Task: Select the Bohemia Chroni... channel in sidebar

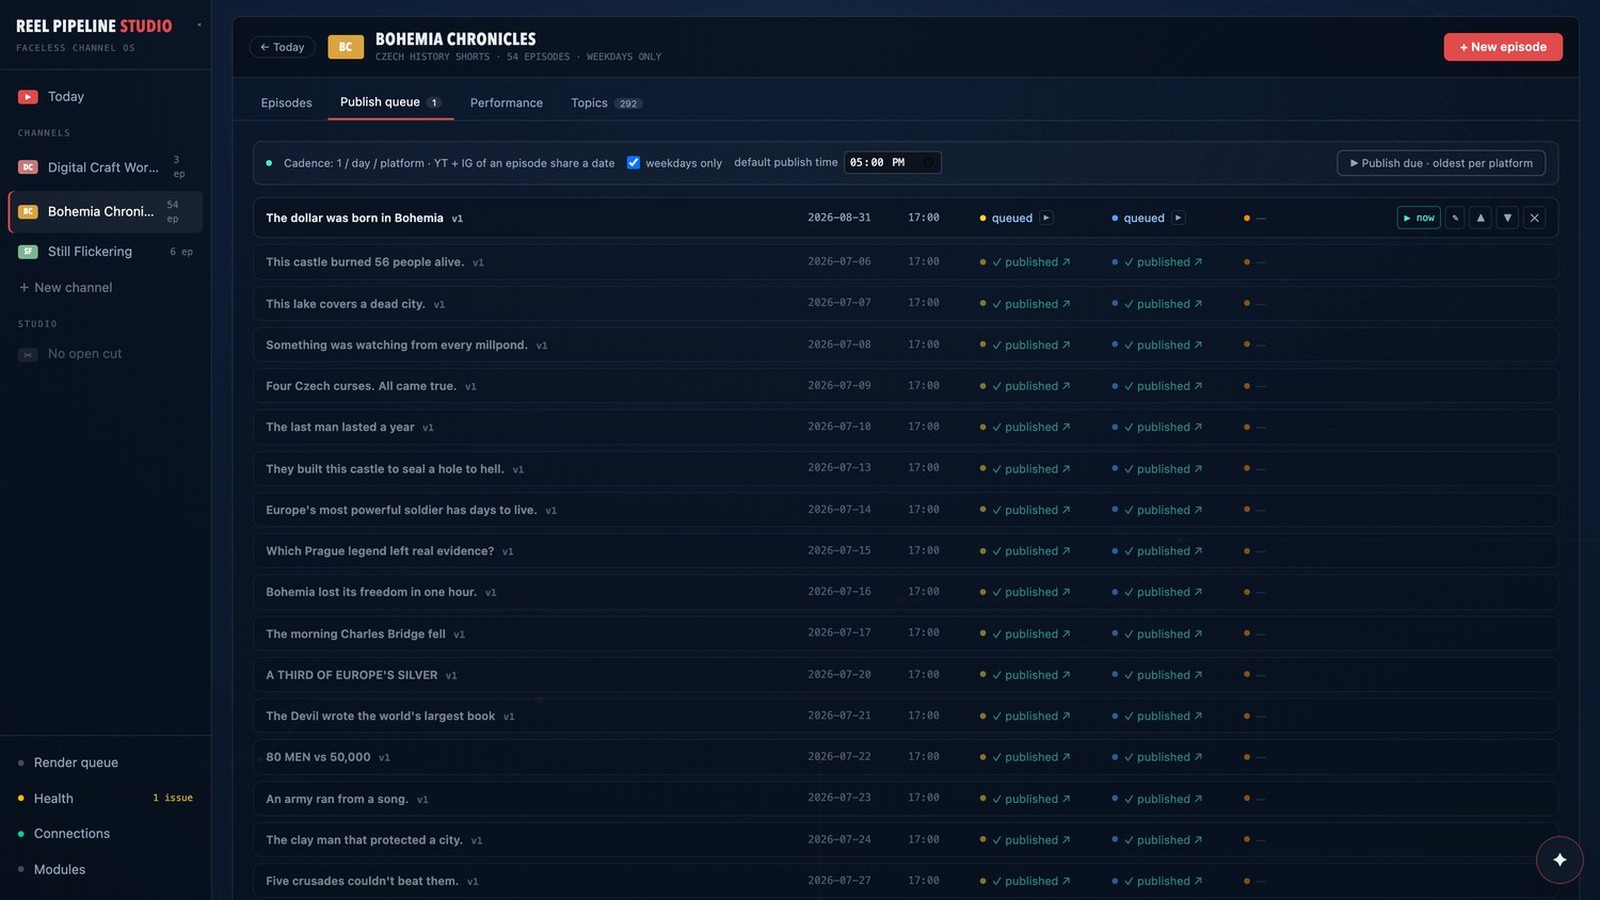Action: point(105,212)
